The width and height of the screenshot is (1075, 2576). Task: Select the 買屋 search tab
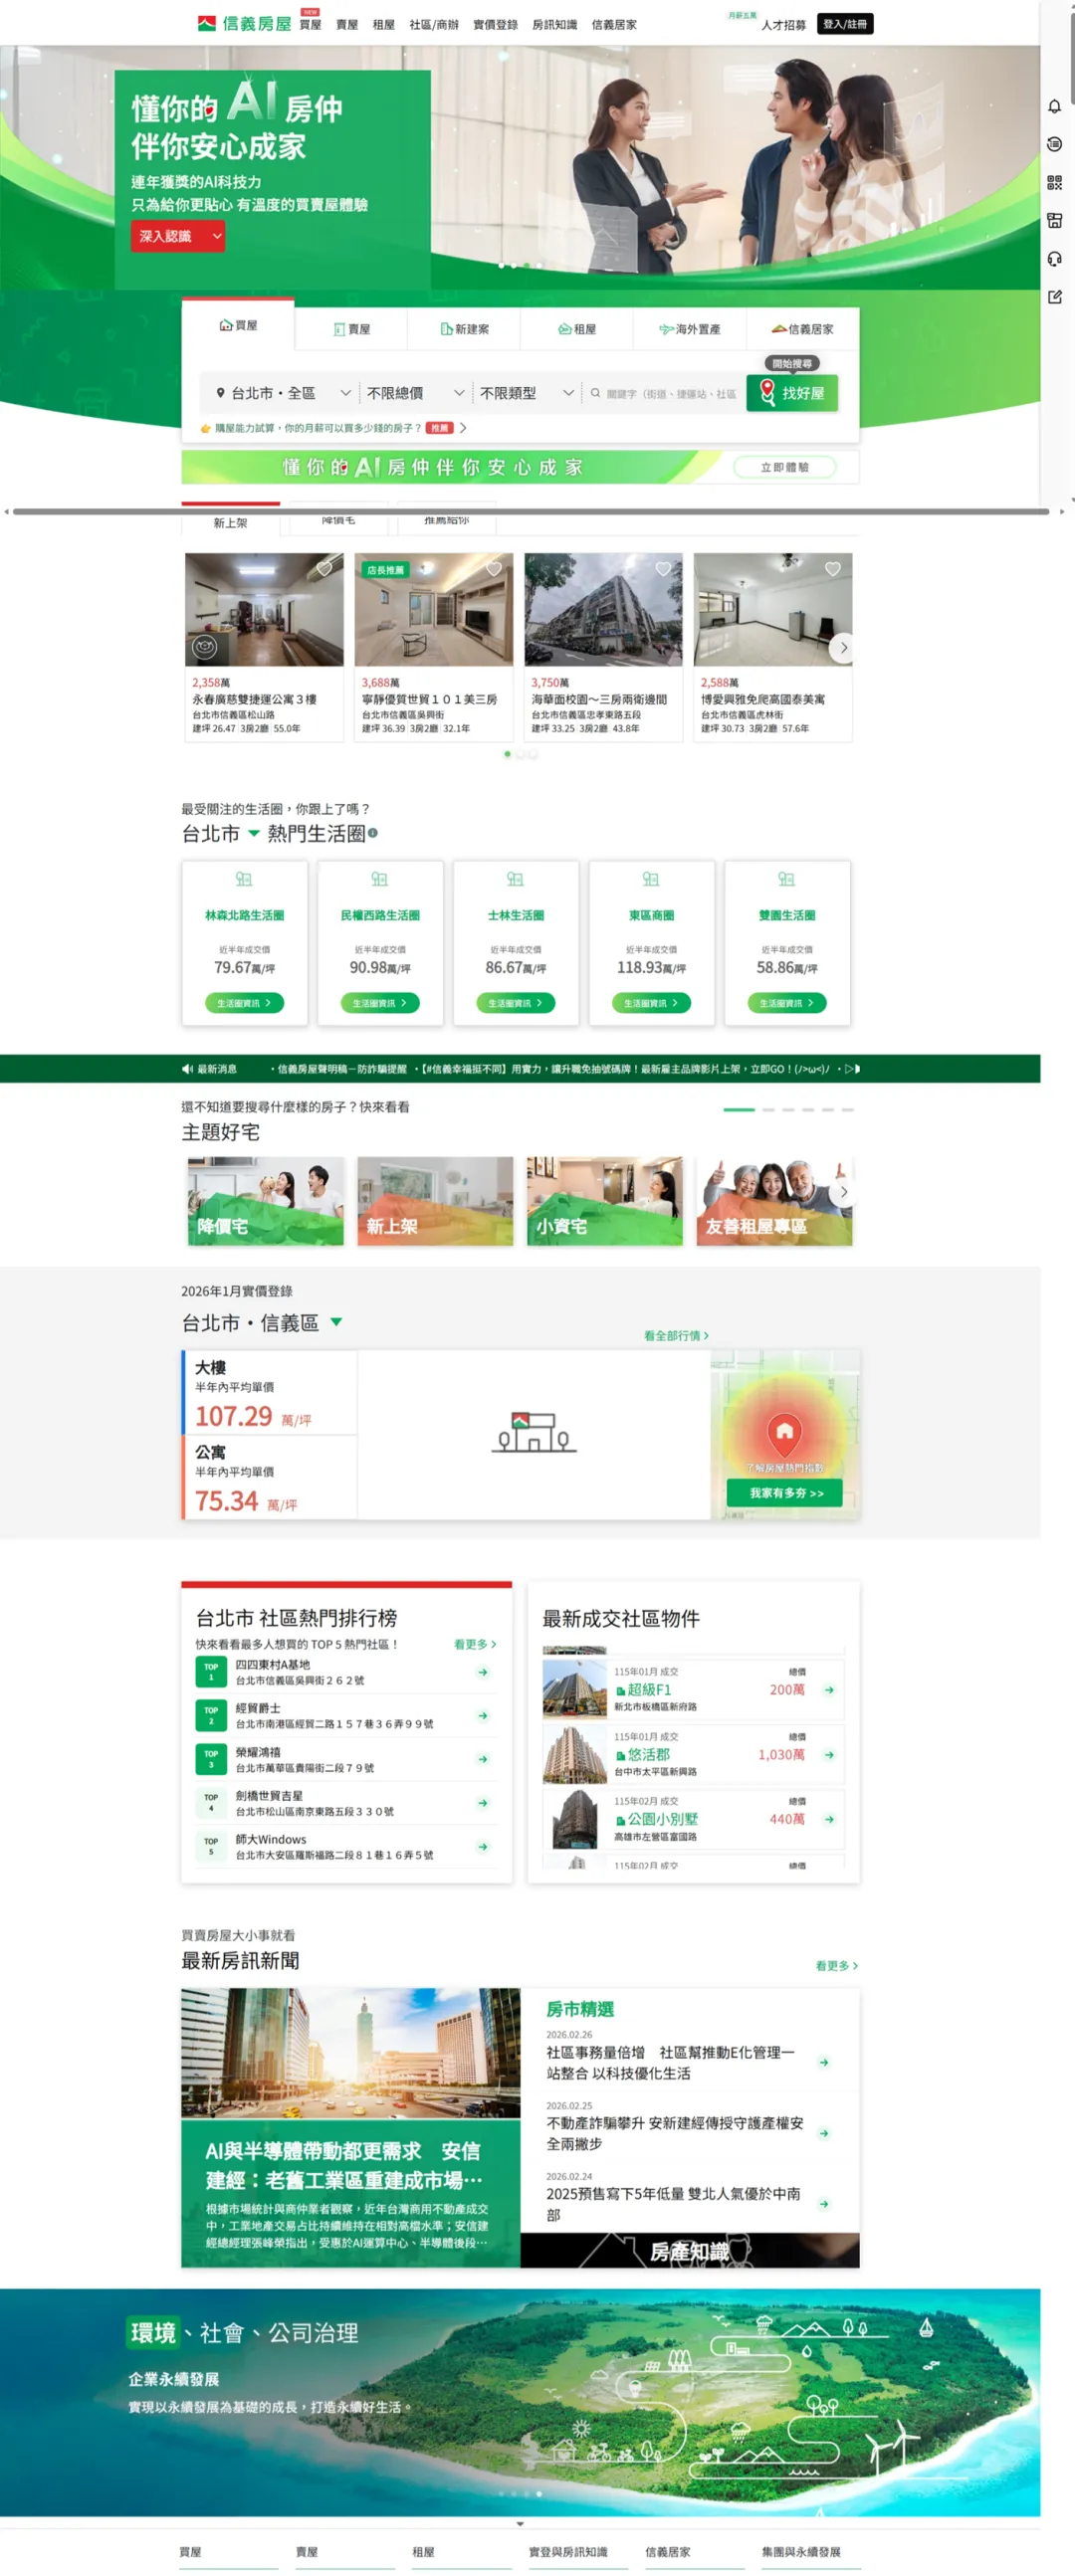(x=238, y=325)
